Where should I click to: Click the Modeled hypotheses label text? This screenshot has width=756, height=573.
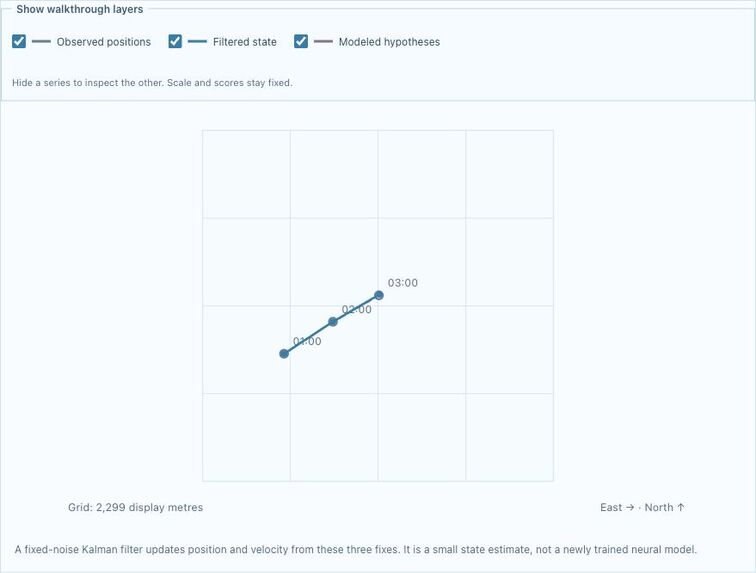[389, 42]
